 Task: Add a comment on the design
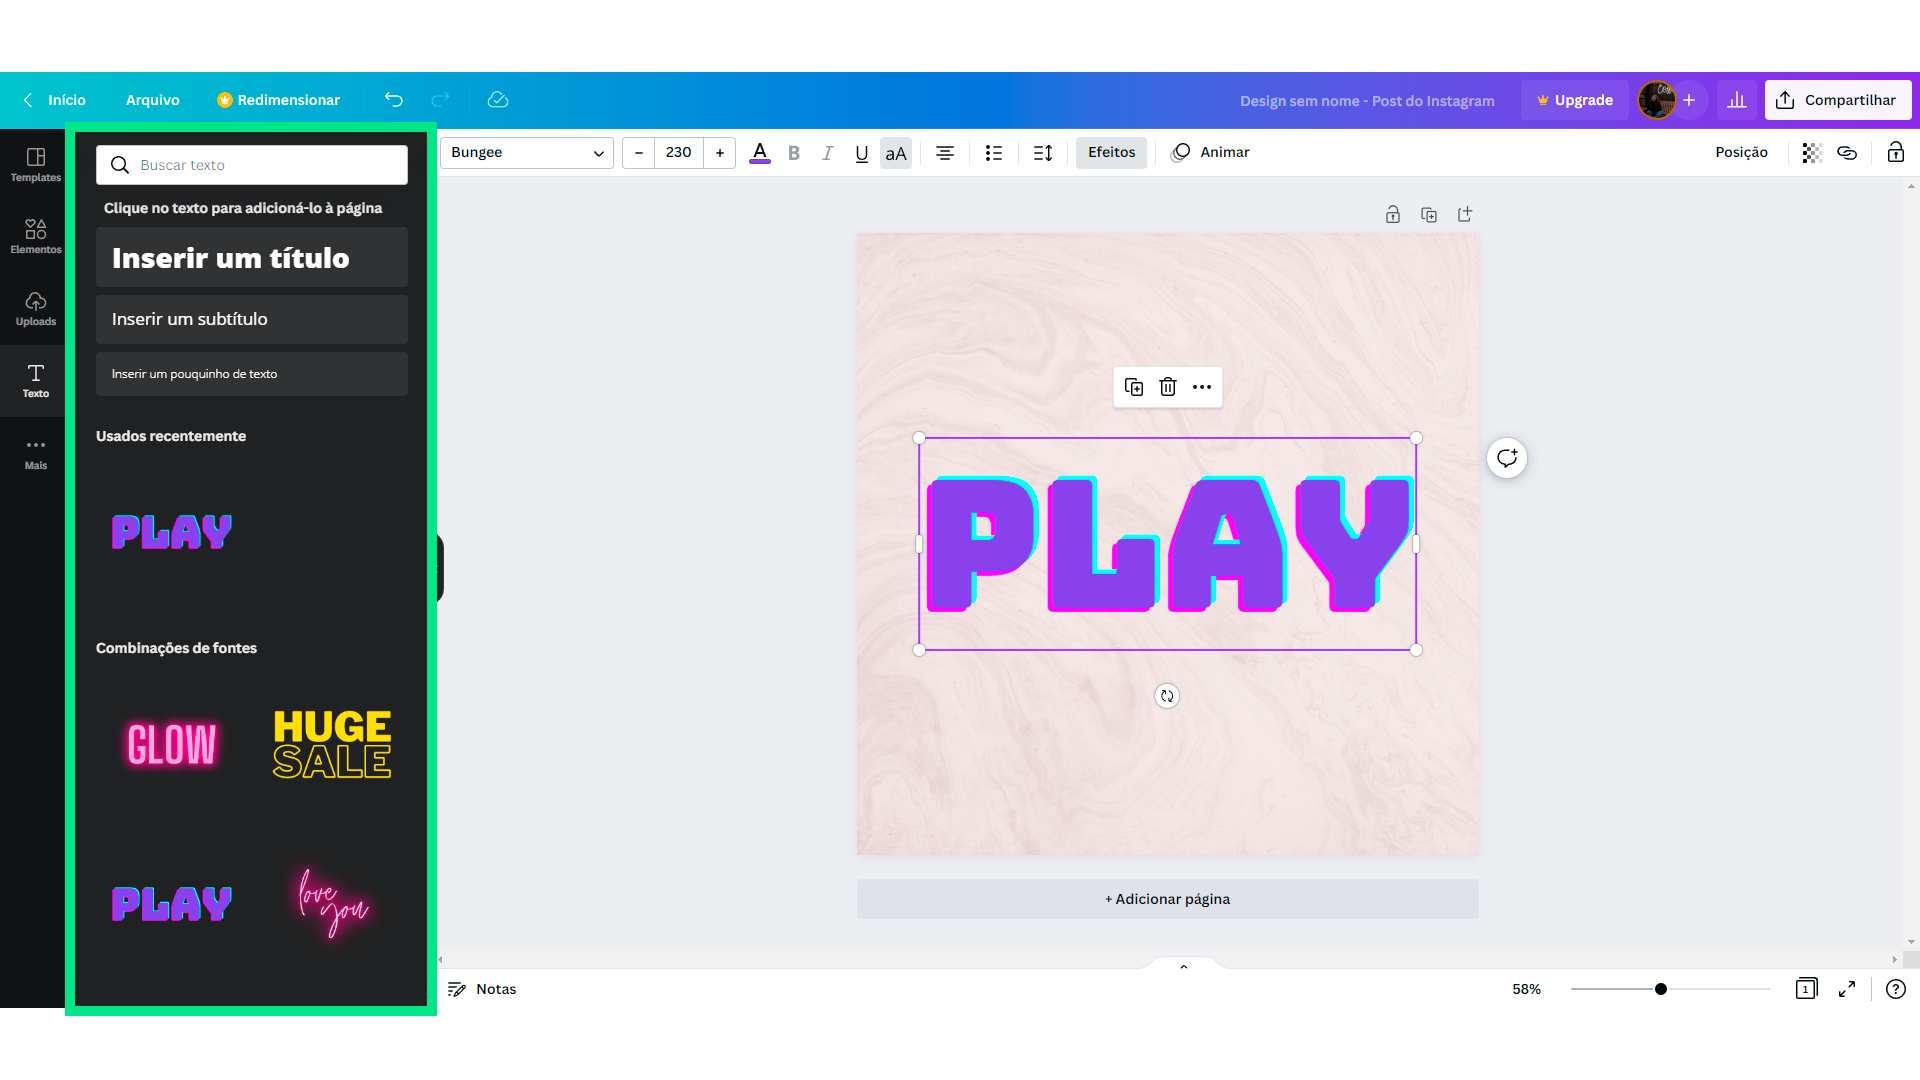(x=1507, y=458)
